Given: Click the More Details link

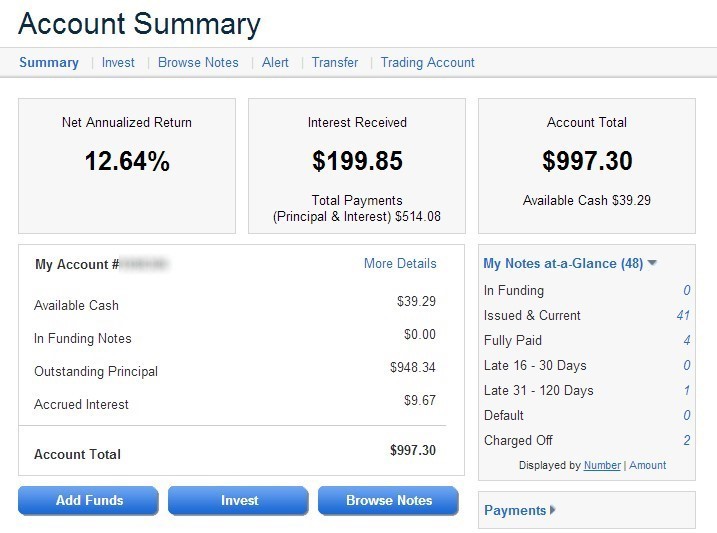Looking at the screenshot, I should click(400, 264).
